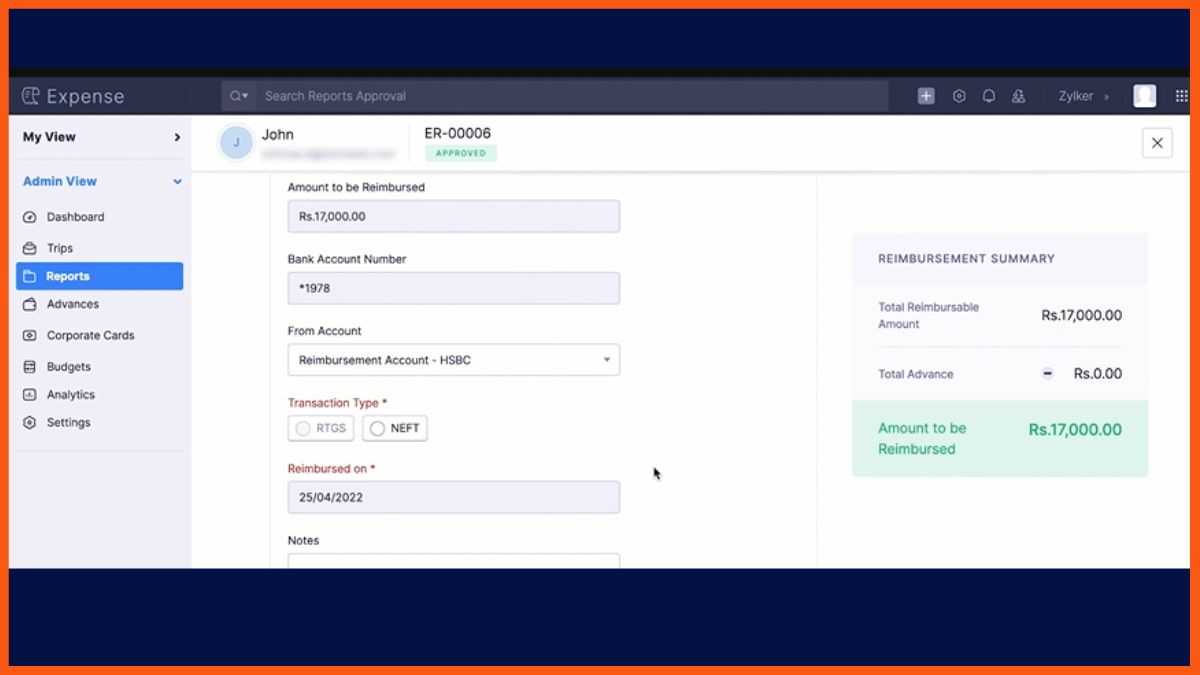1200x675 pixels.
Task: Click the Corporate Cards icon
Action: pos(29,335)
